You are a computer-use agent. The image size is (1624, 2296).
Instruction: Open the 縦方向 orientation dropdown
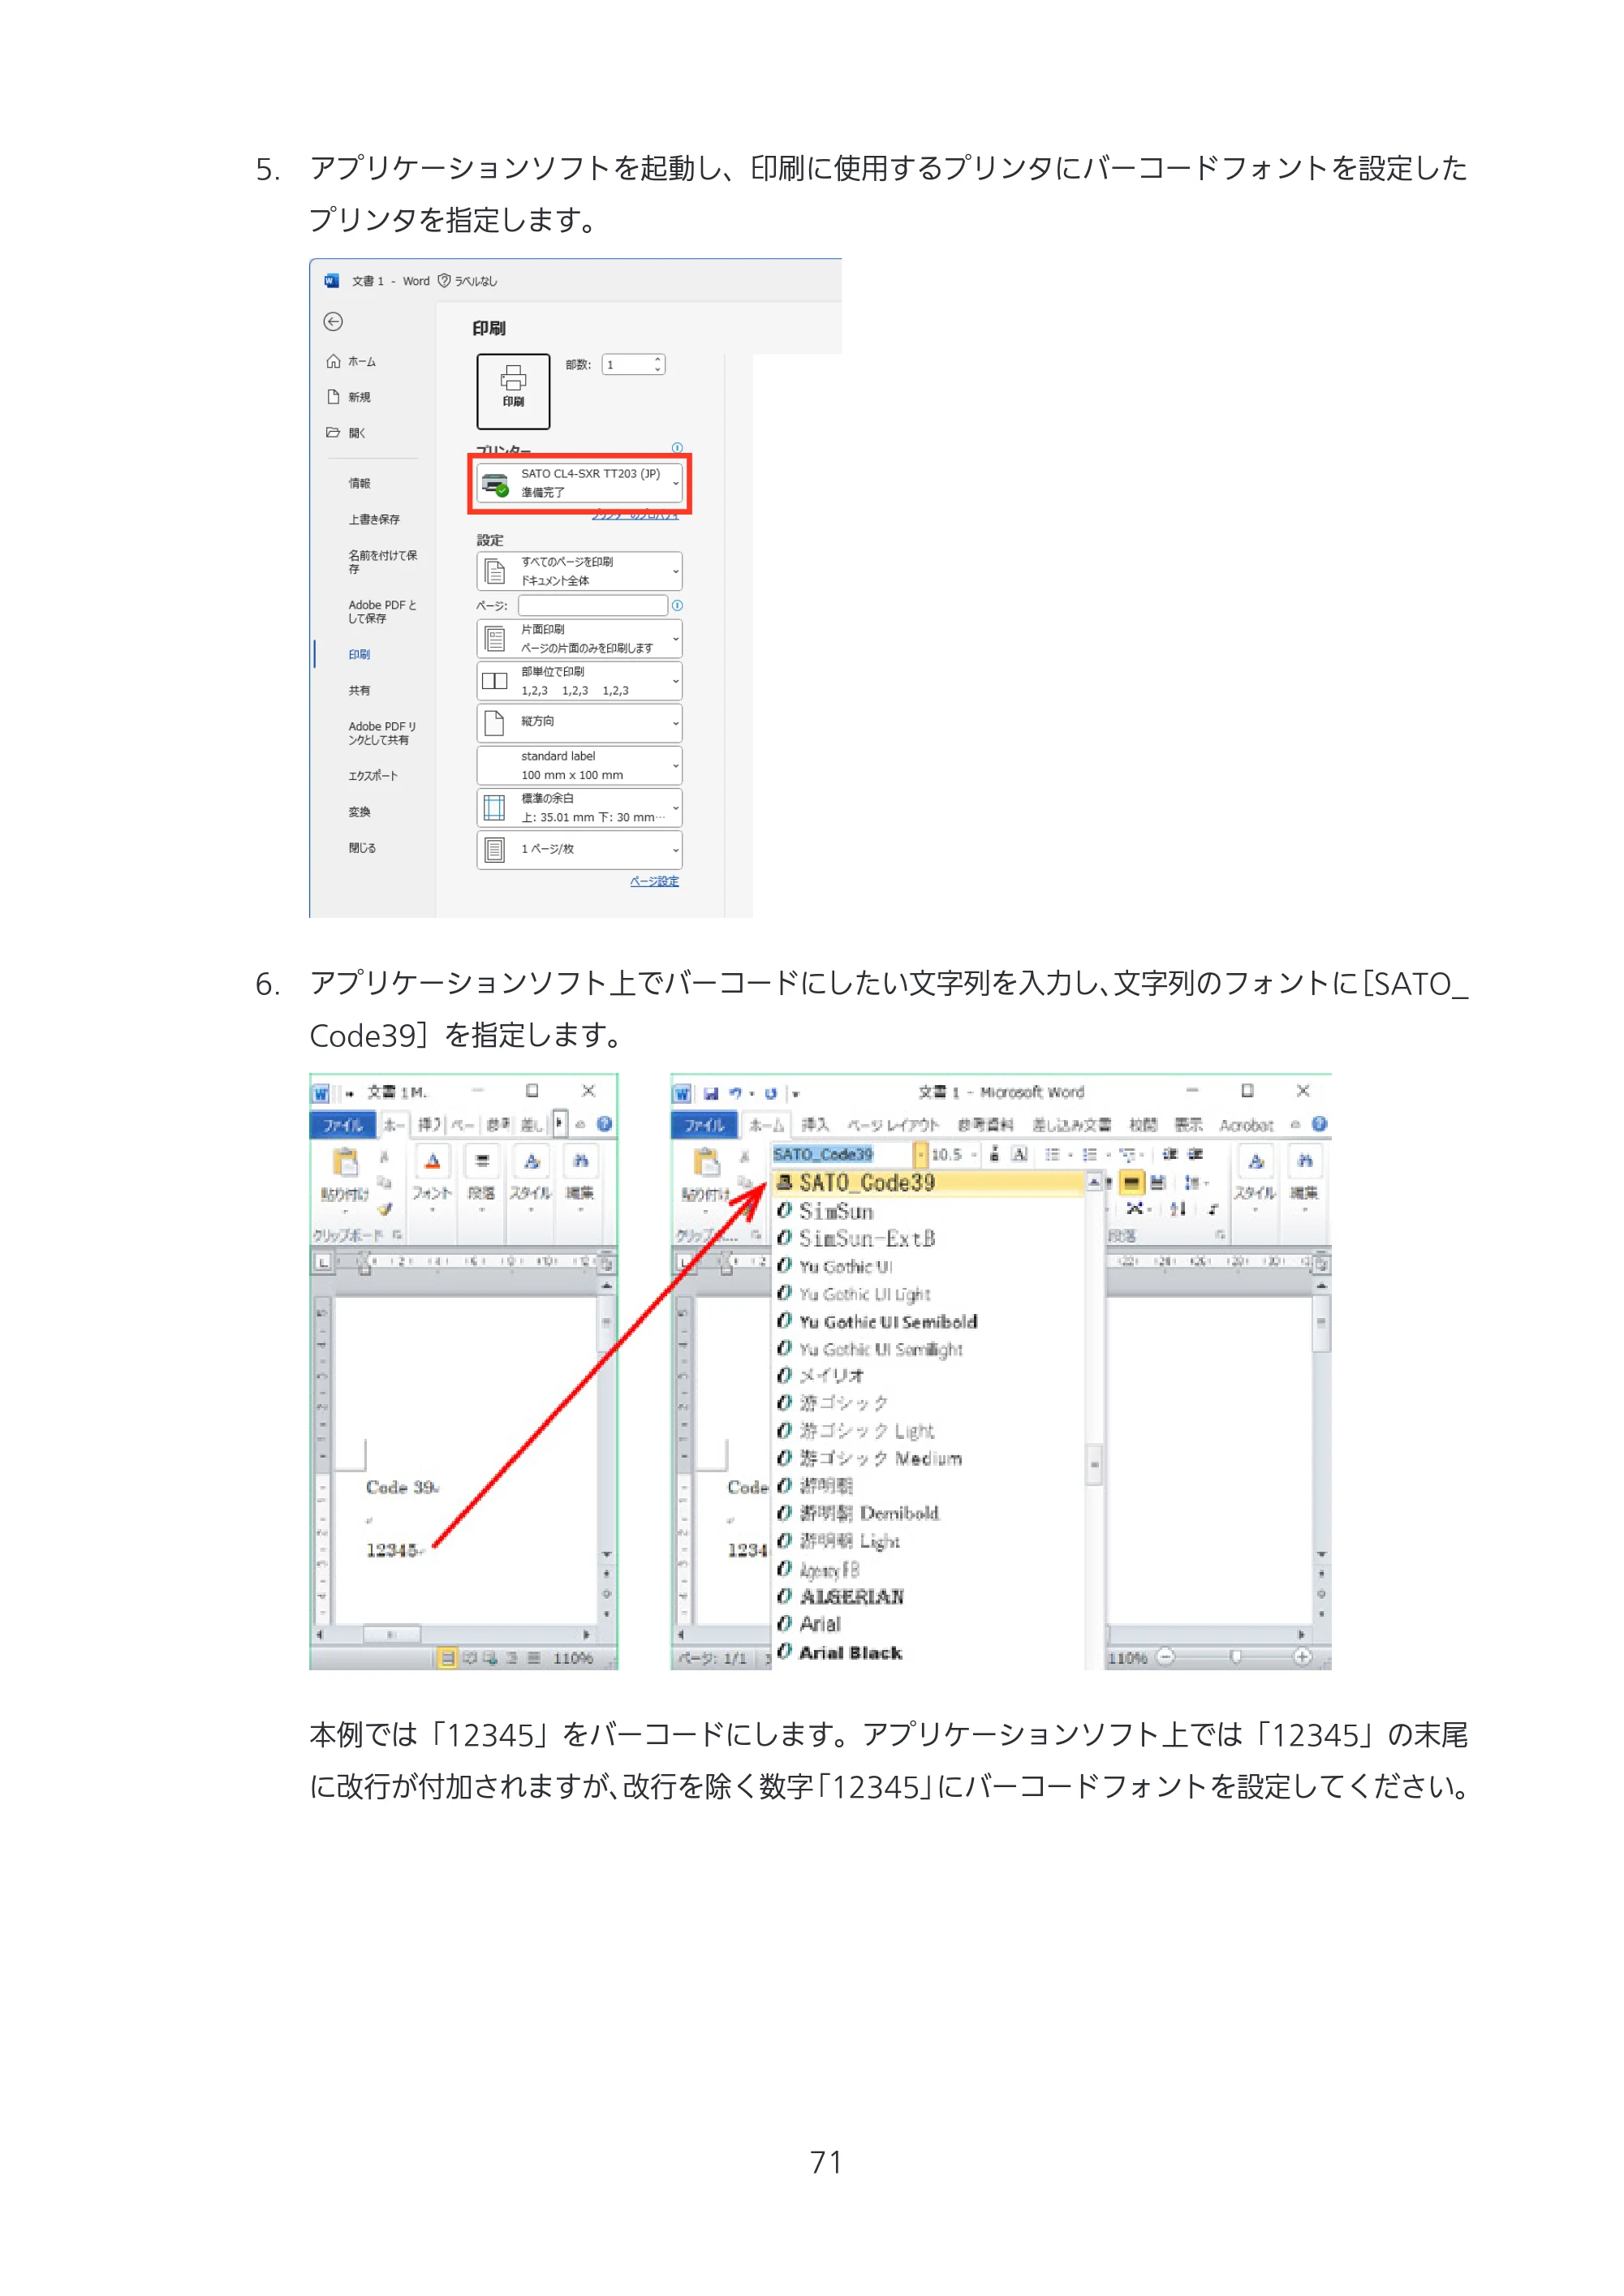[580, 722]
